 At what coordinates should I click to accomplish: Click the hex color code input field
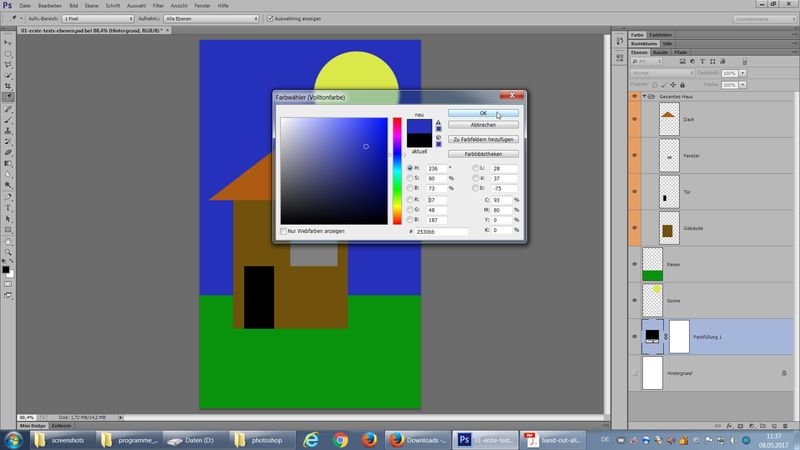tap(441, 231)
